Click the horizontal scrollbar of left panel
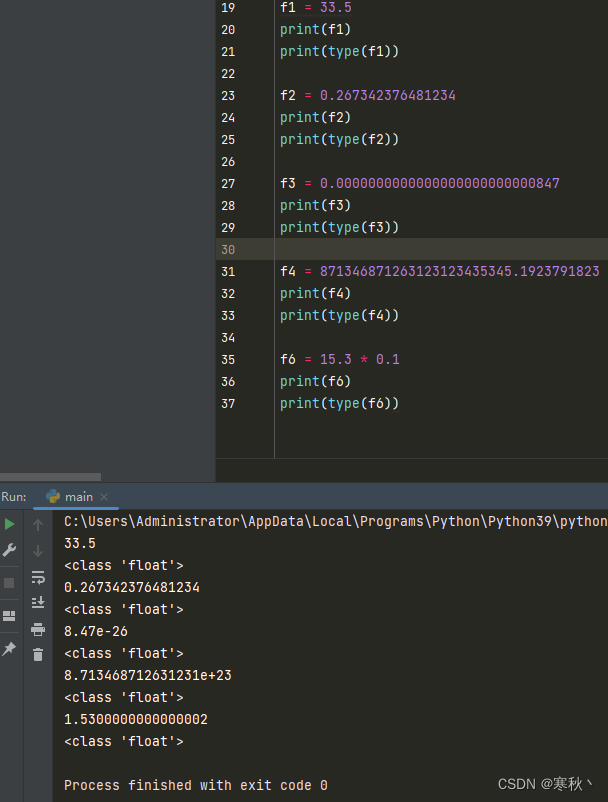This screenshot has height=802, width=608. 50,477
